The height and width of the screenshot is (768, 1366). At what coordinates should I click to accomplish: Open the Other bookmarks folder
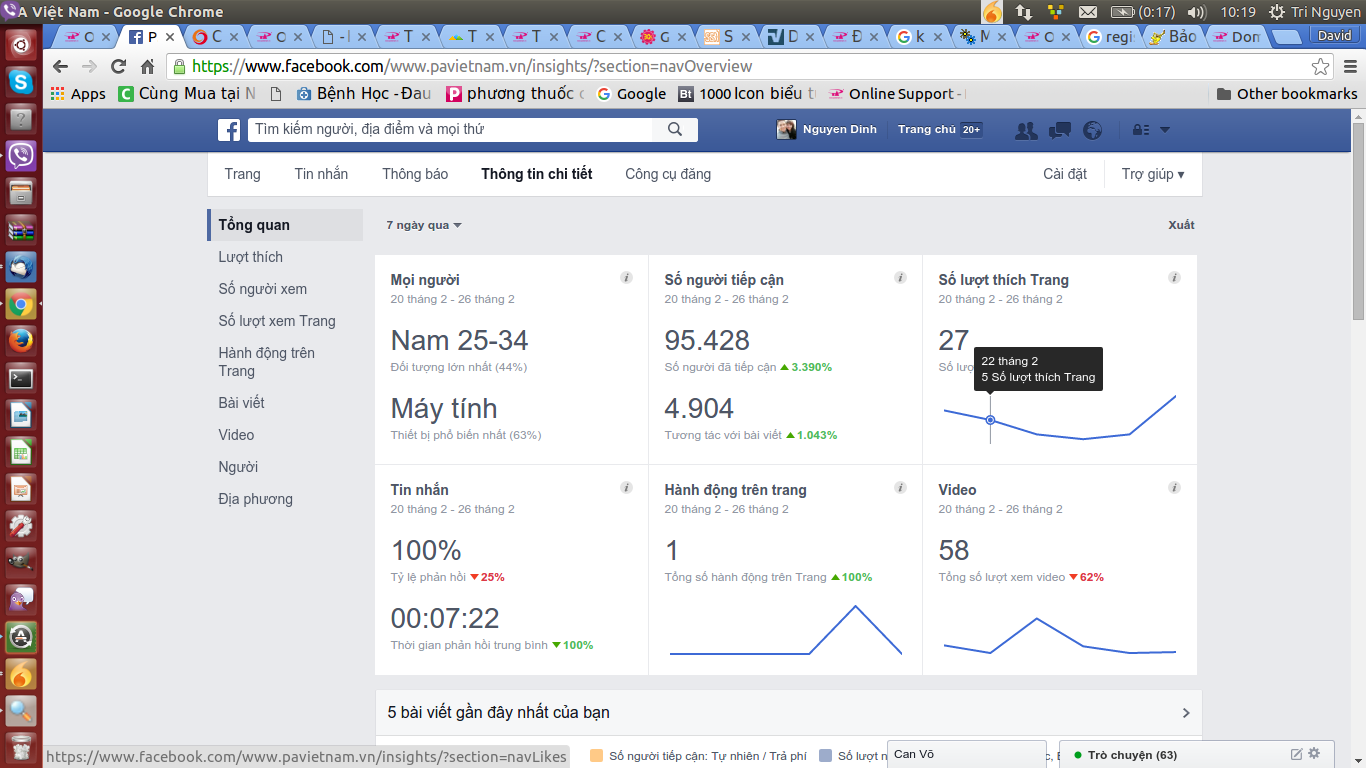click(1287, 94)
